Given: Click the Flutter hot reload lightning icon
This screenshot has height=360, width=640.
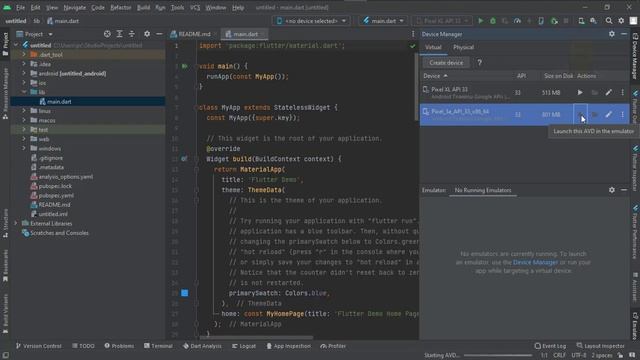Looking at the screenshot, I should 529,21.
